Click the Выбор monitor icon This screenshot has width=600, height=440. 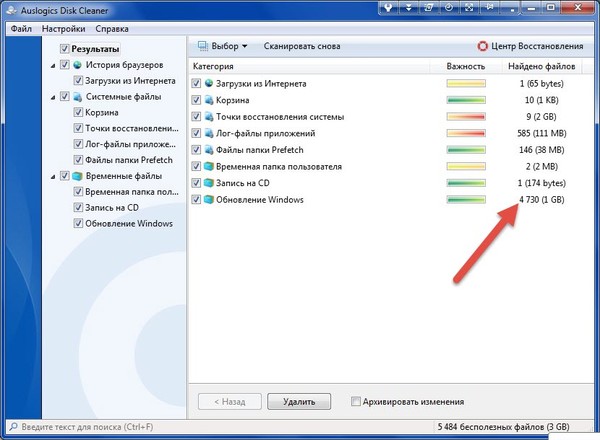[202, 46]
